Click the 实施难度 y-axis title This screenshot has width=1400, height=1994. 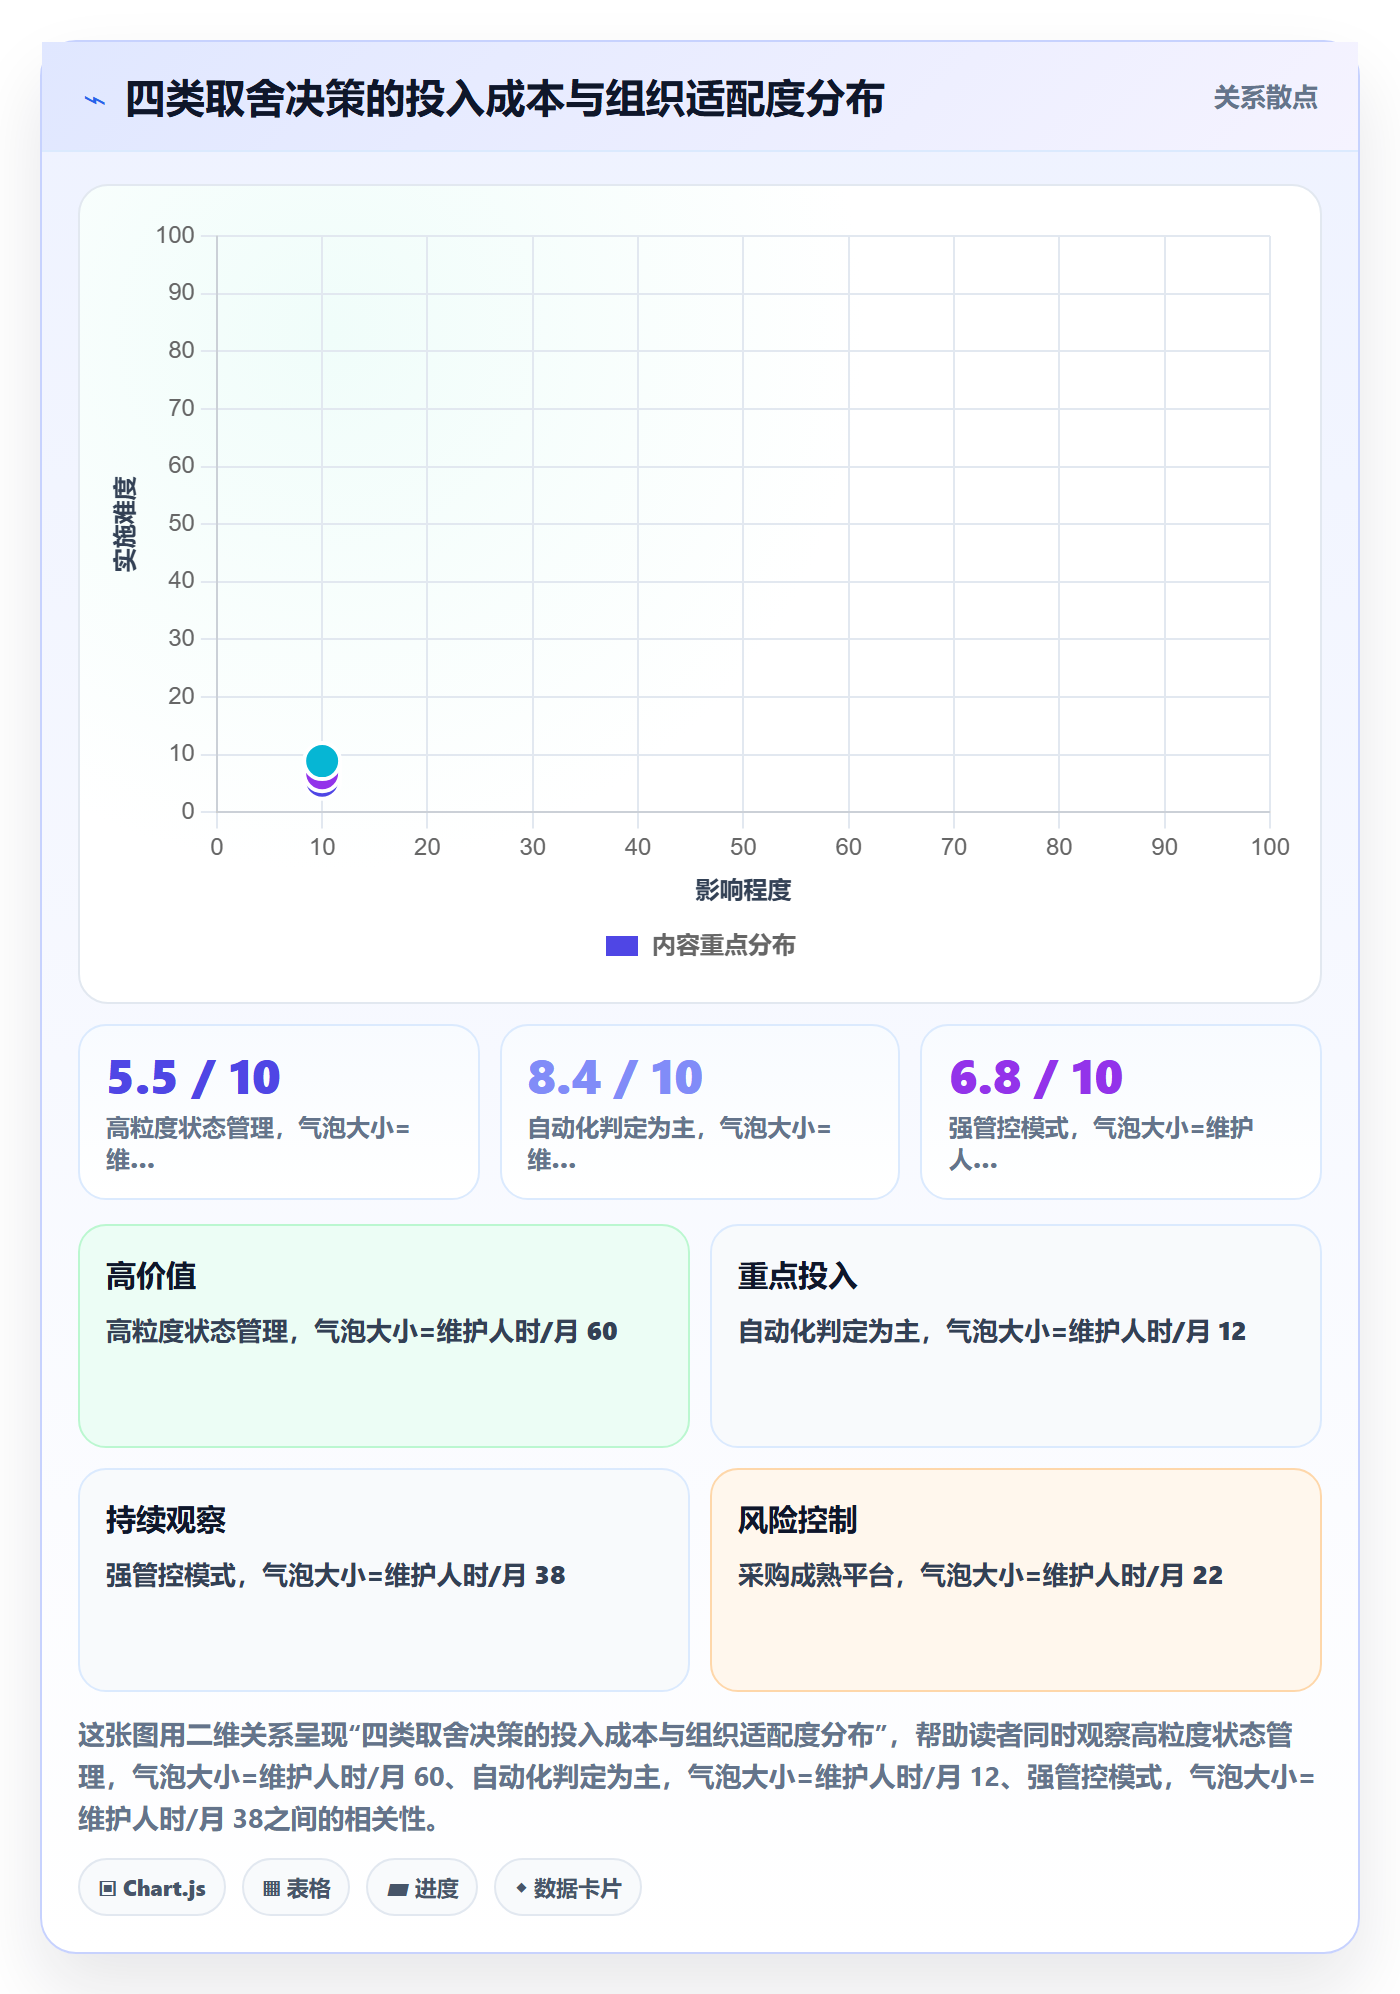click(125, 524)
